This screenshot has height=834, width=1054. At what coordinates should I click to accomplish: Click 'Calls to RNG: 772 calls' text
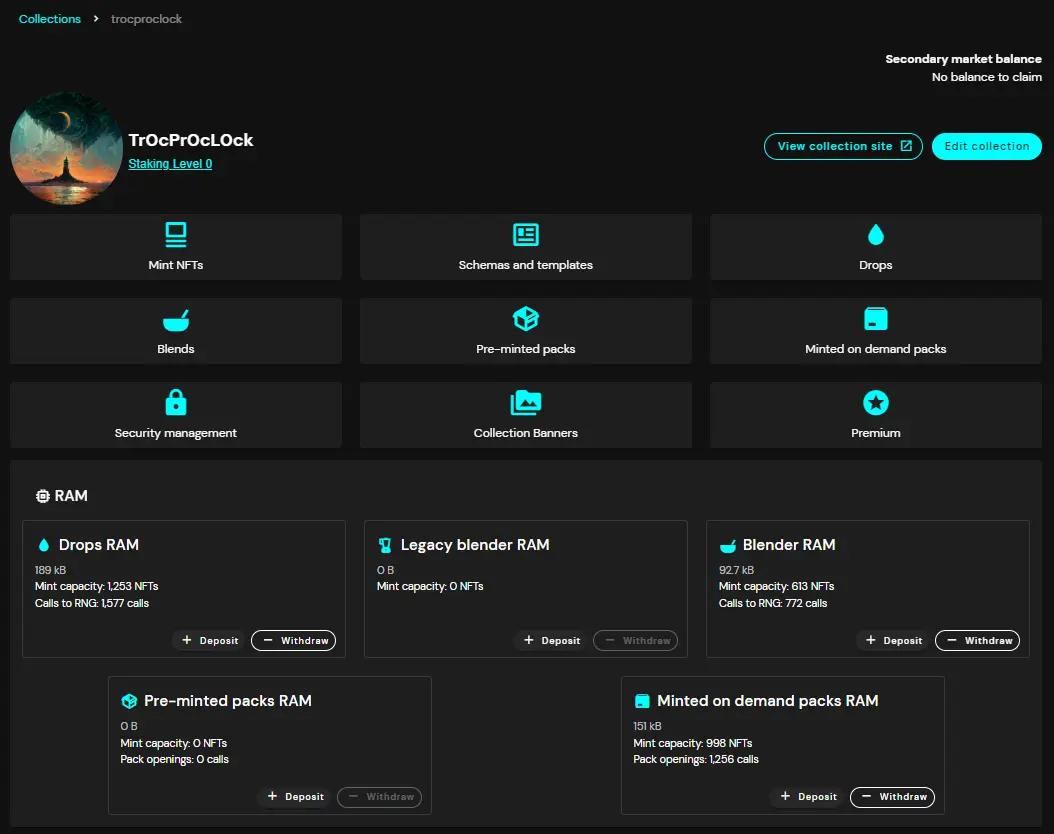pos(773,603)
